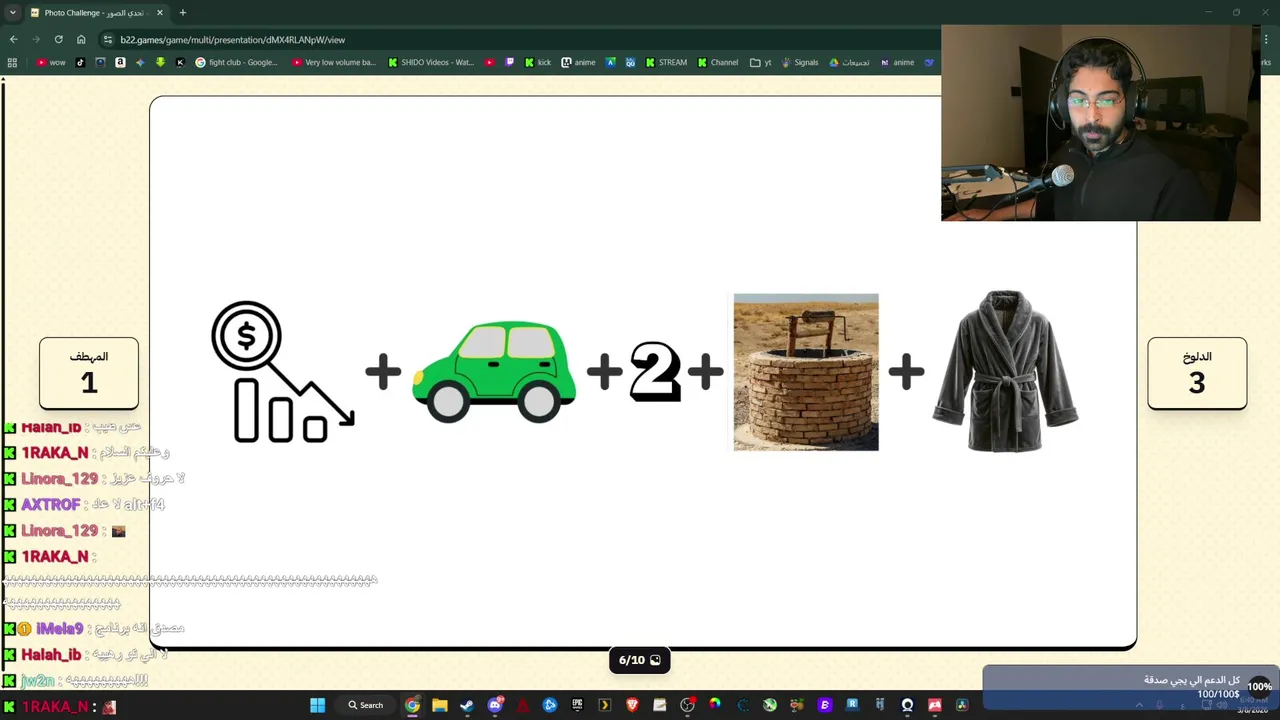The image size is (1280, 720).
Task: Select the brick well clue image
Action: point(806,372)
